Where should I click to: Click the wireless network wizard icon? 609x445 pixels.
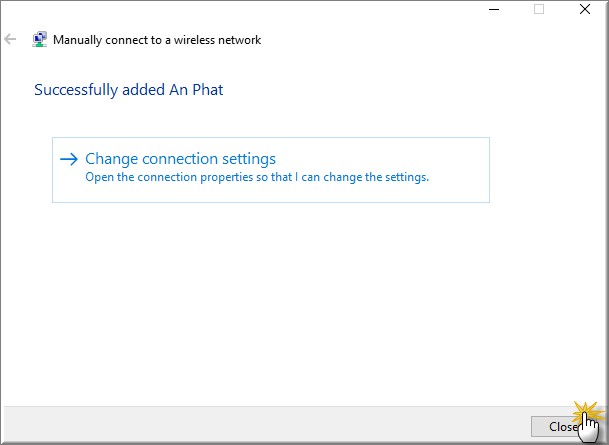pyautogui.click(x=39, y=39)
